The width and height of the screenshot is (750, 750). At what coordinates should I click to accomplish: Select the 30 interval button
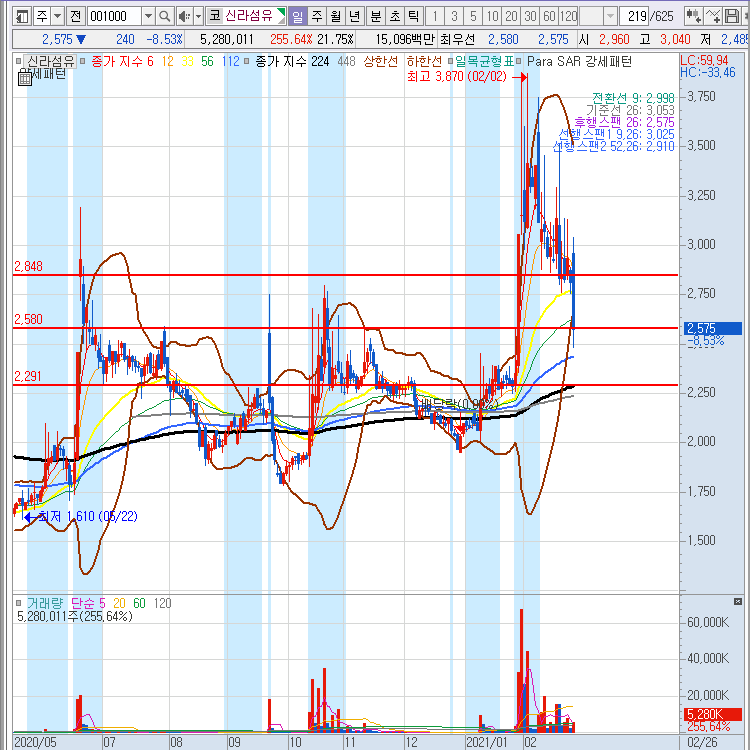pyautogui.click(x=530, y=17)
